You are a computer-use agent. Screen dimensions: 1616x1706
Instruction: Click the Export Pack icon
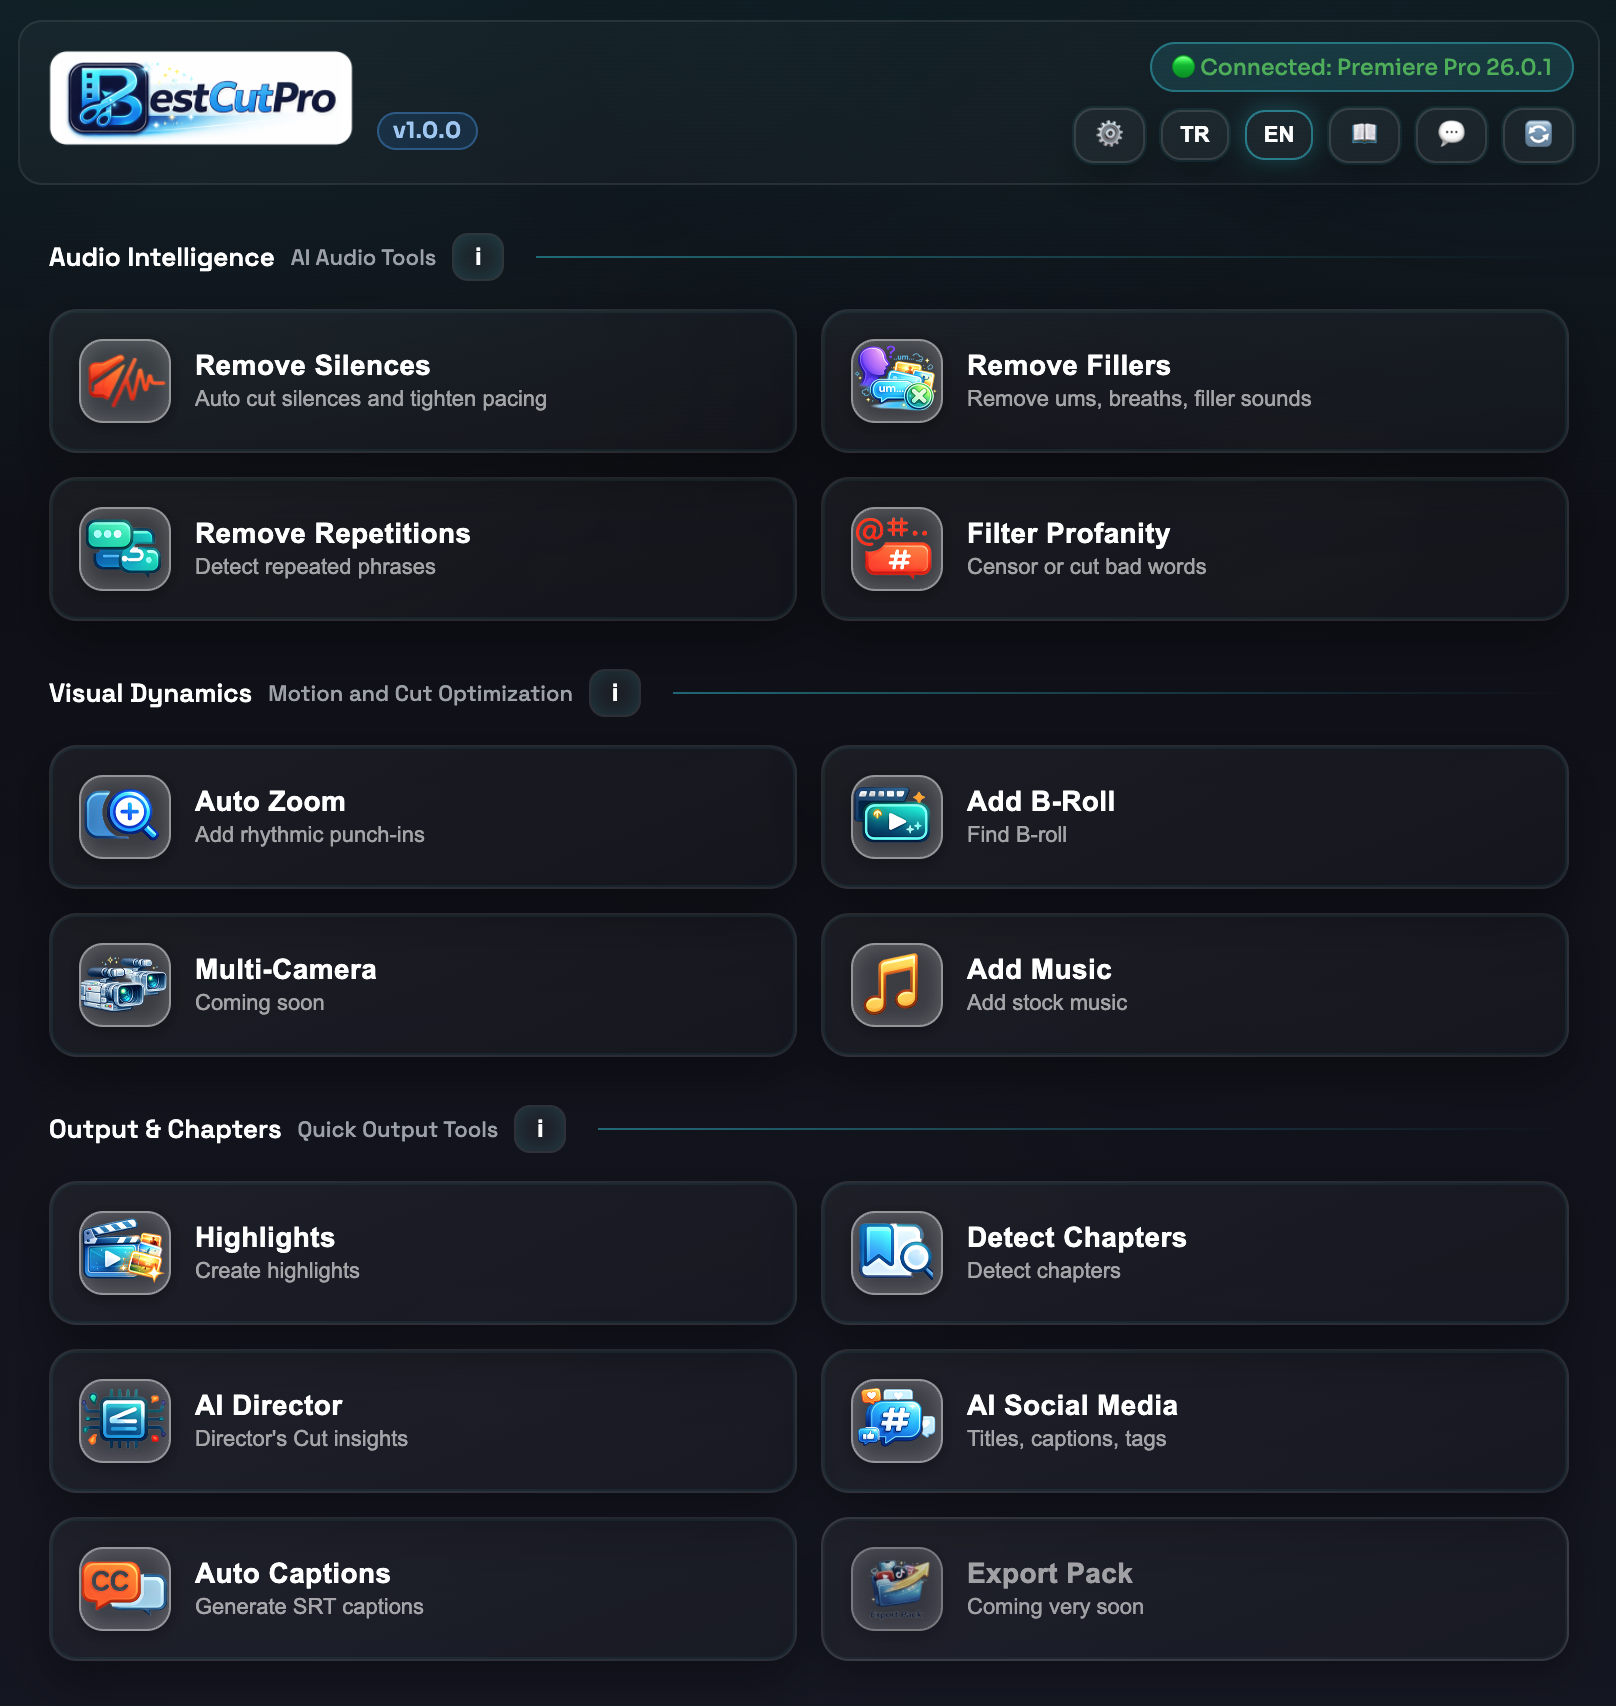[897, 1589]
